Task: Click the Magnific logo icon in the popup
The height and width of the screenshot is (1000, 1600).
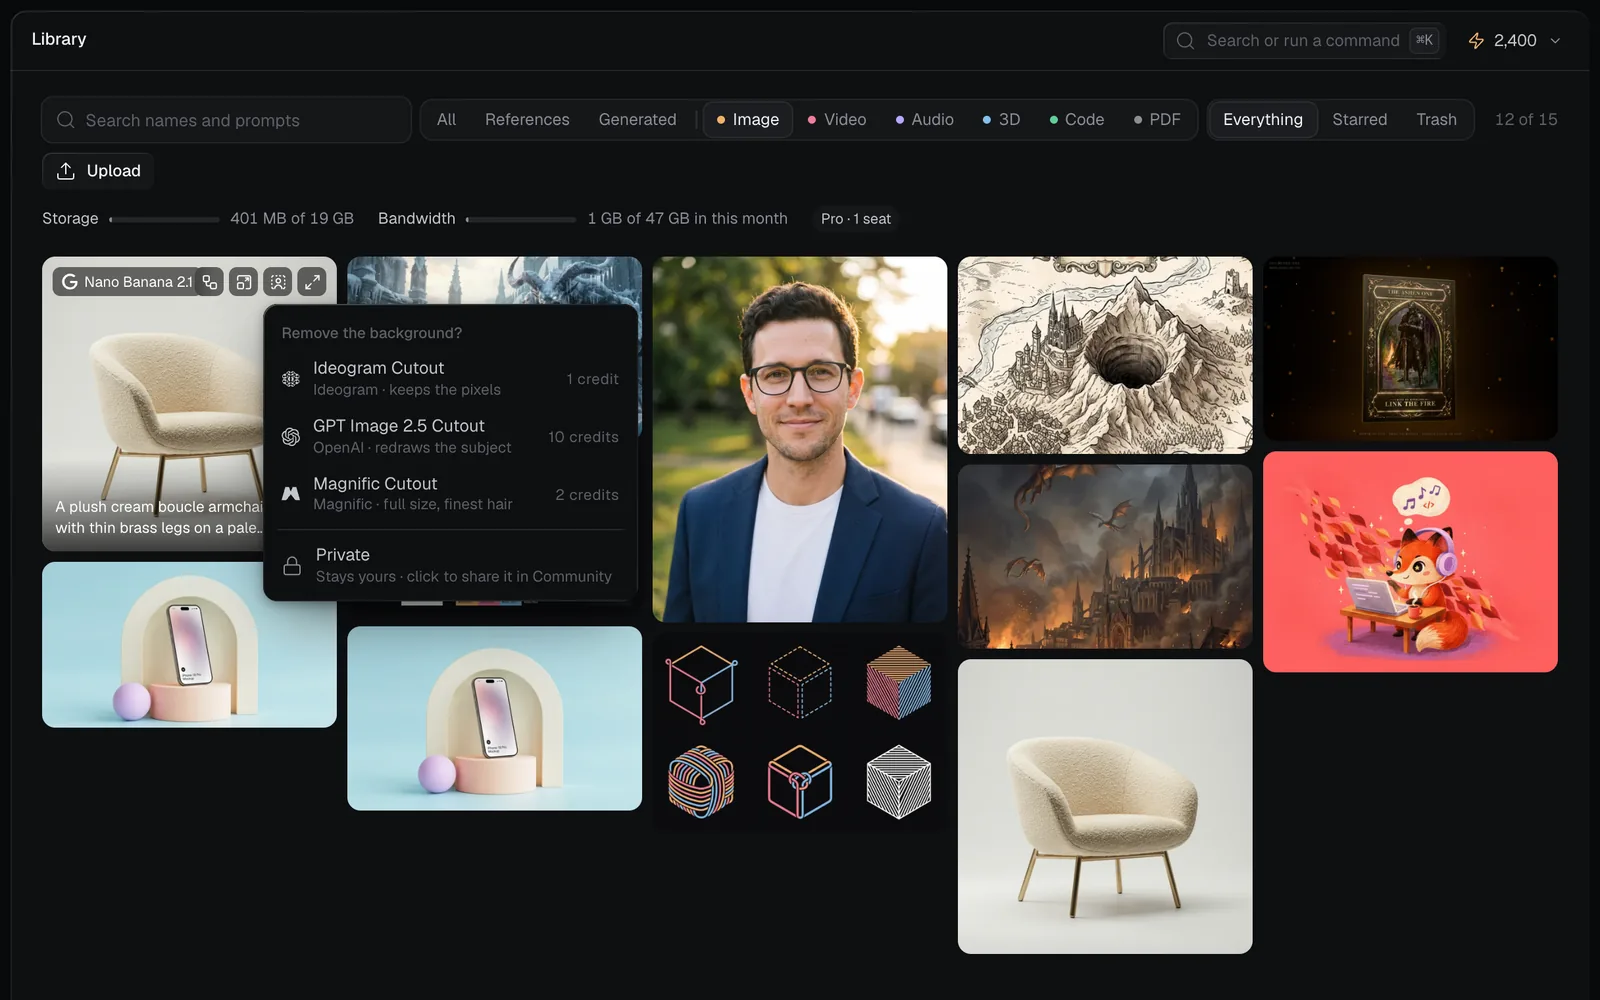Action: (x=291, y=494)
